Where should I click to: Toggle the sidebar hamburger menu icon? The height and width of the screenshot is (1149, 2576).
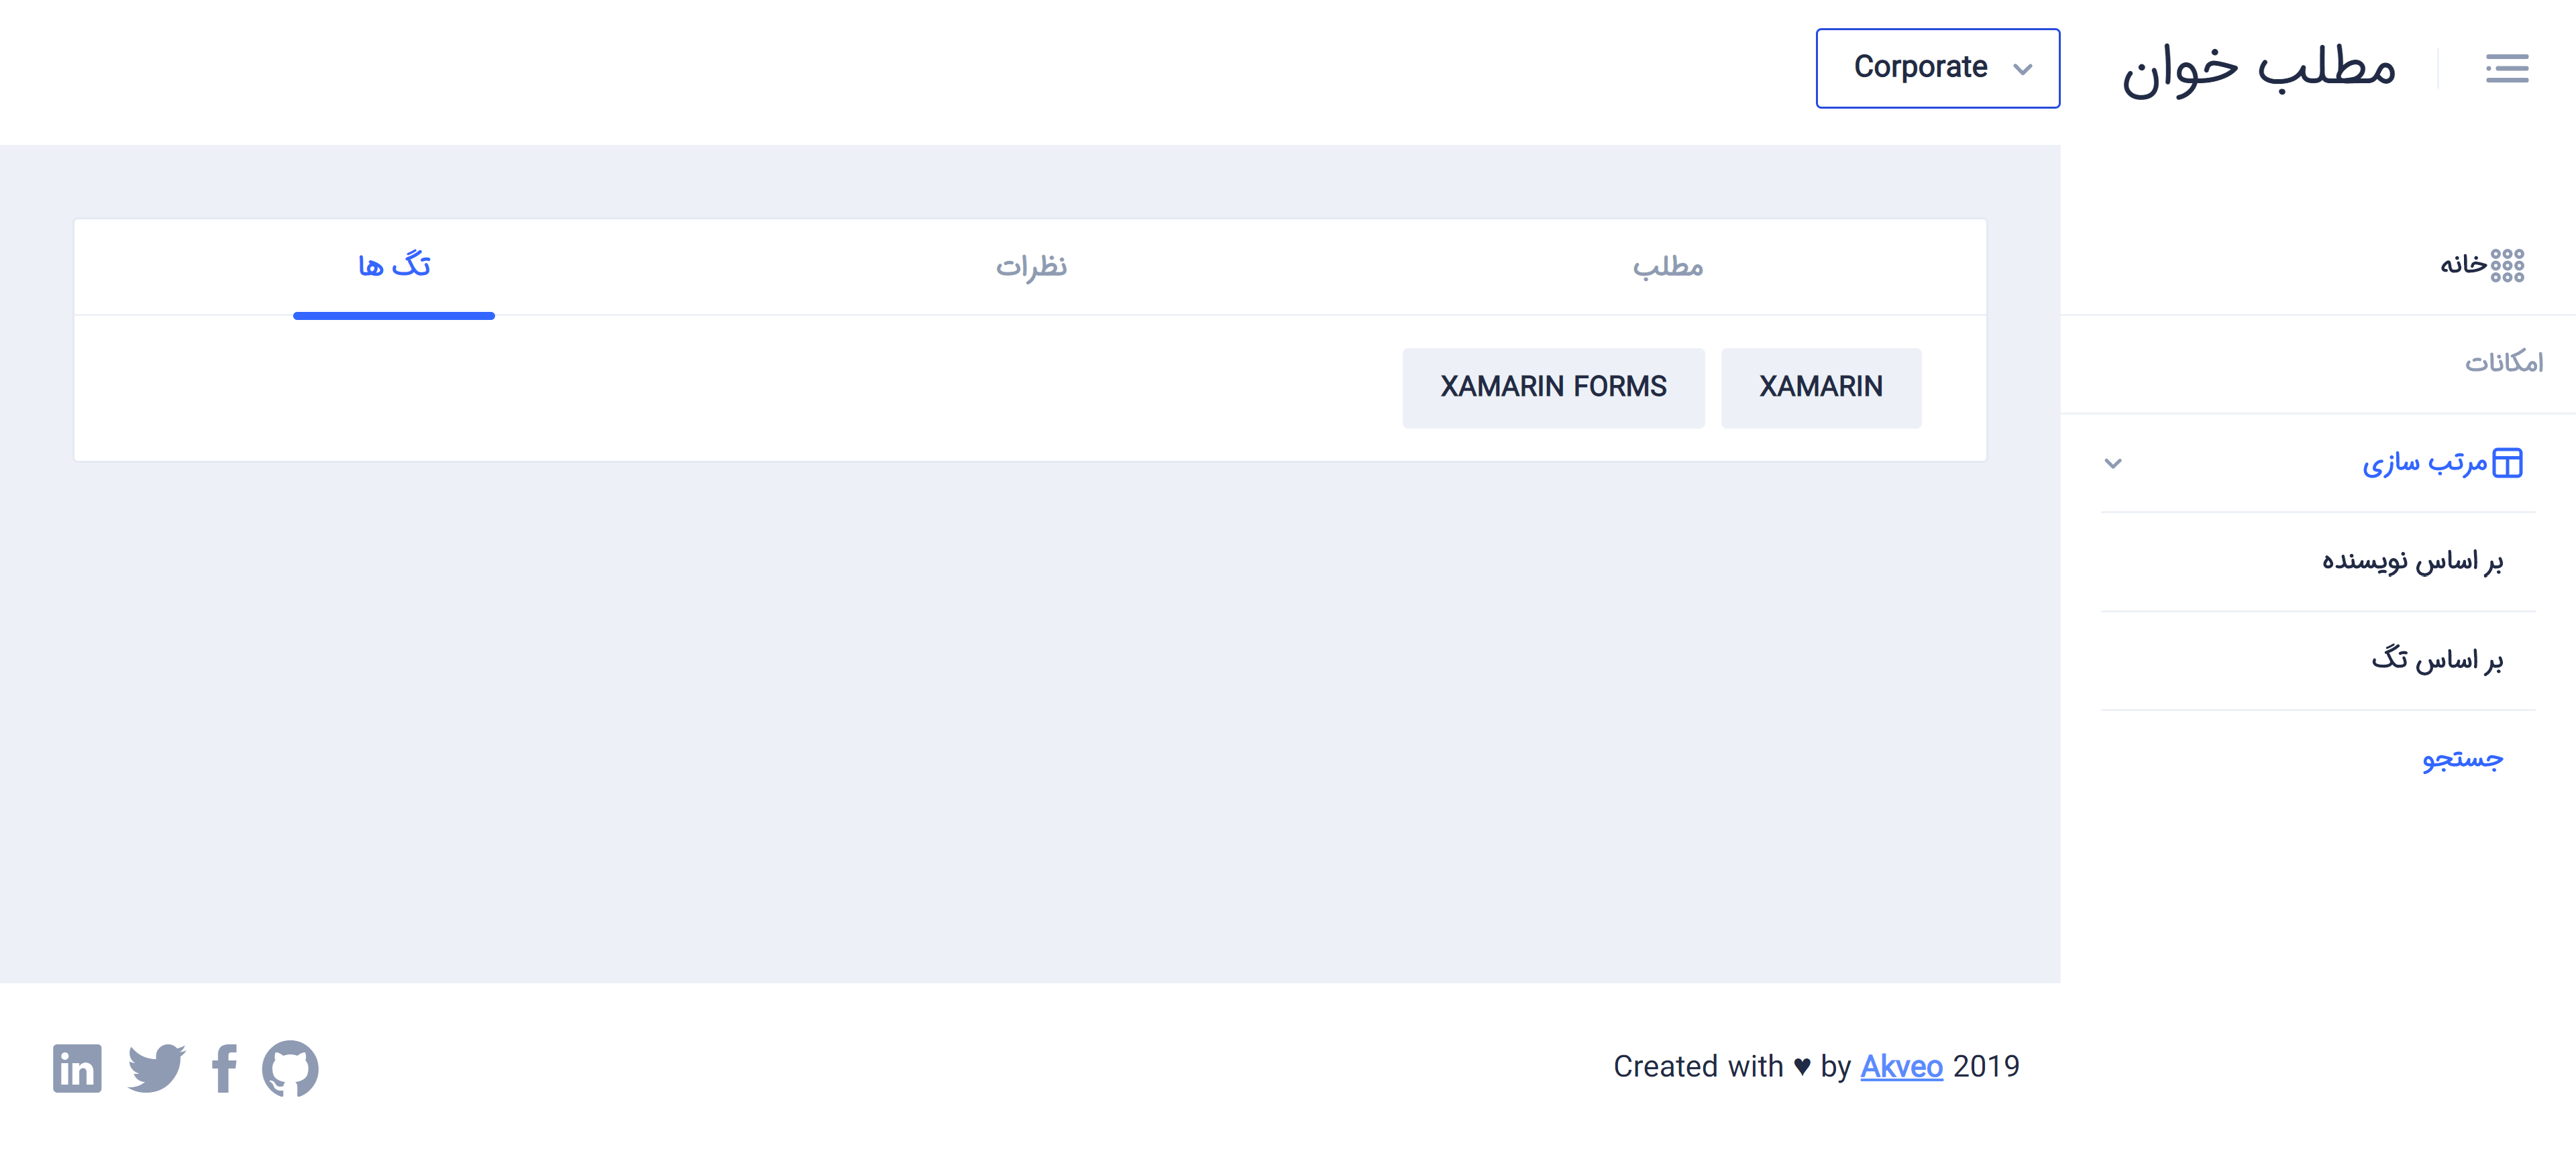(2506, 68)
